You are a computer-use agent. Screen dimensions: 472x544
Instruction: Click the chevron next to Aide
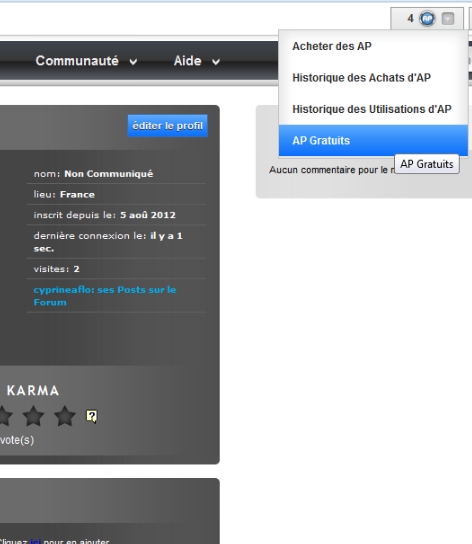(x=216, y=62)
